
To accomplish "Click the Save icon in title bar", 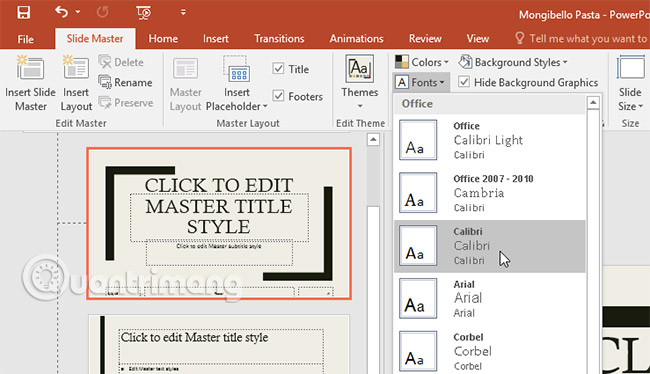I will [x=23, y=12].
